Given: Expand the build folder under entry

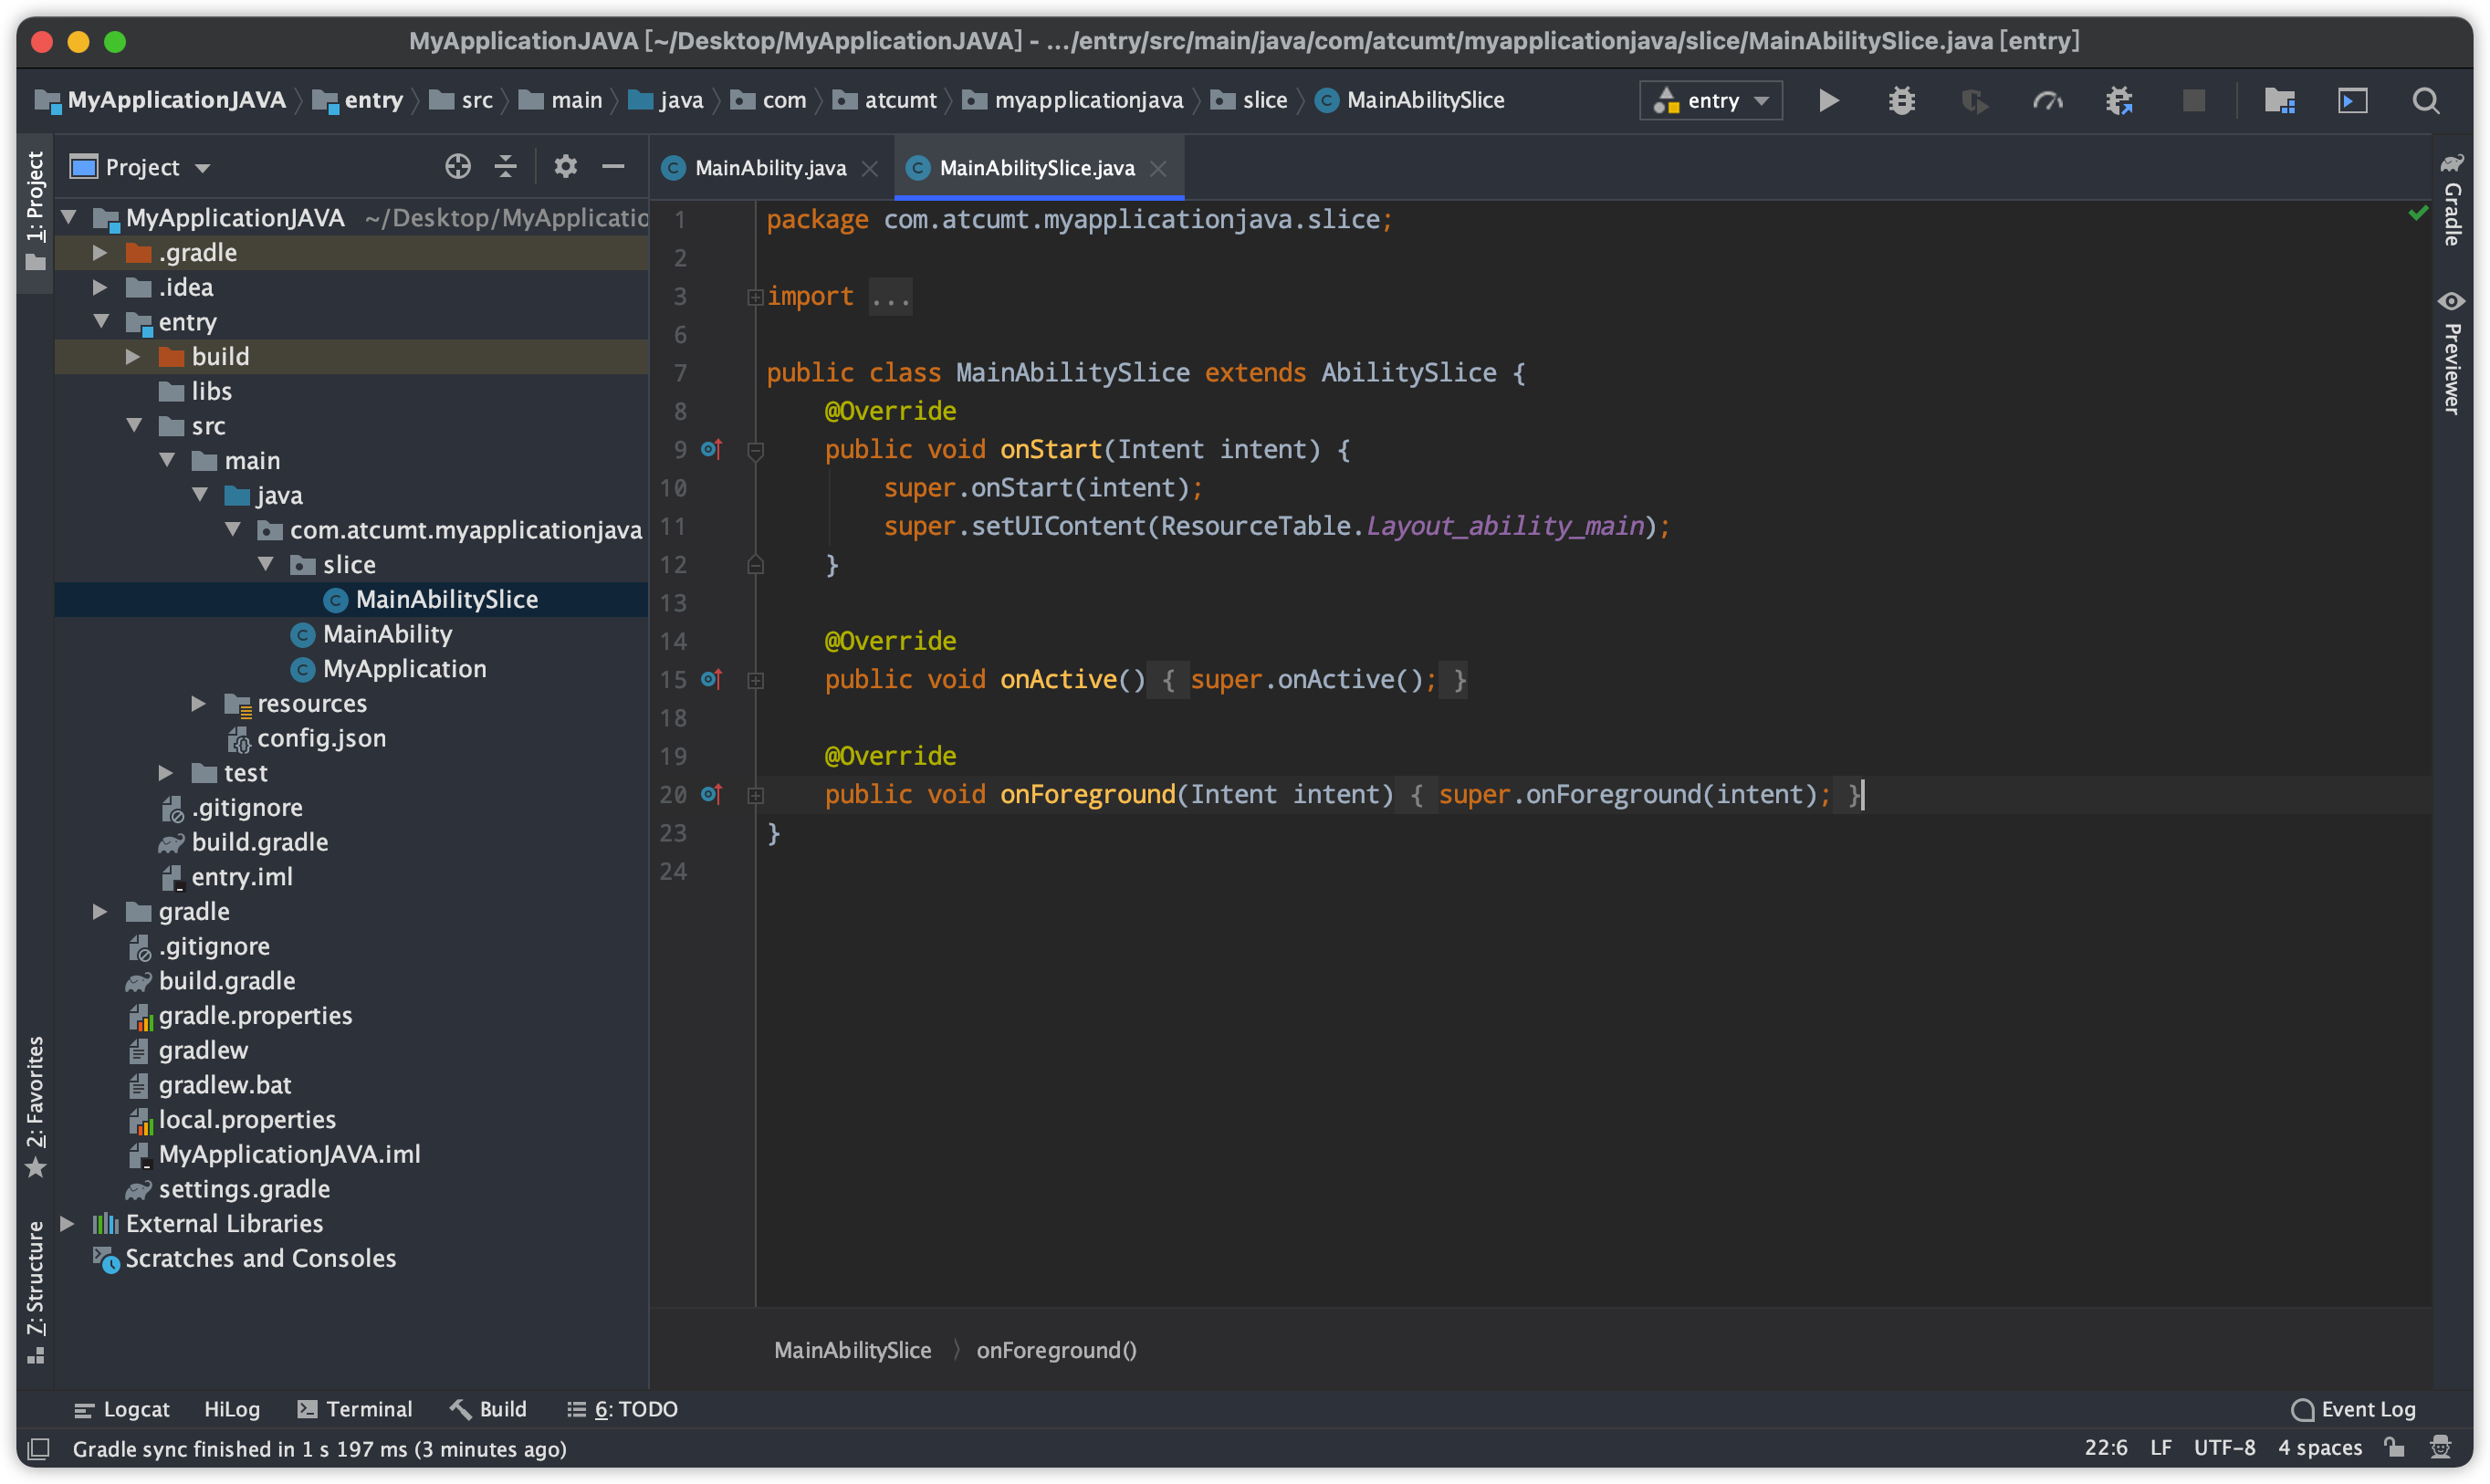Looking at the screenshot, I should (x=132, y=356).
